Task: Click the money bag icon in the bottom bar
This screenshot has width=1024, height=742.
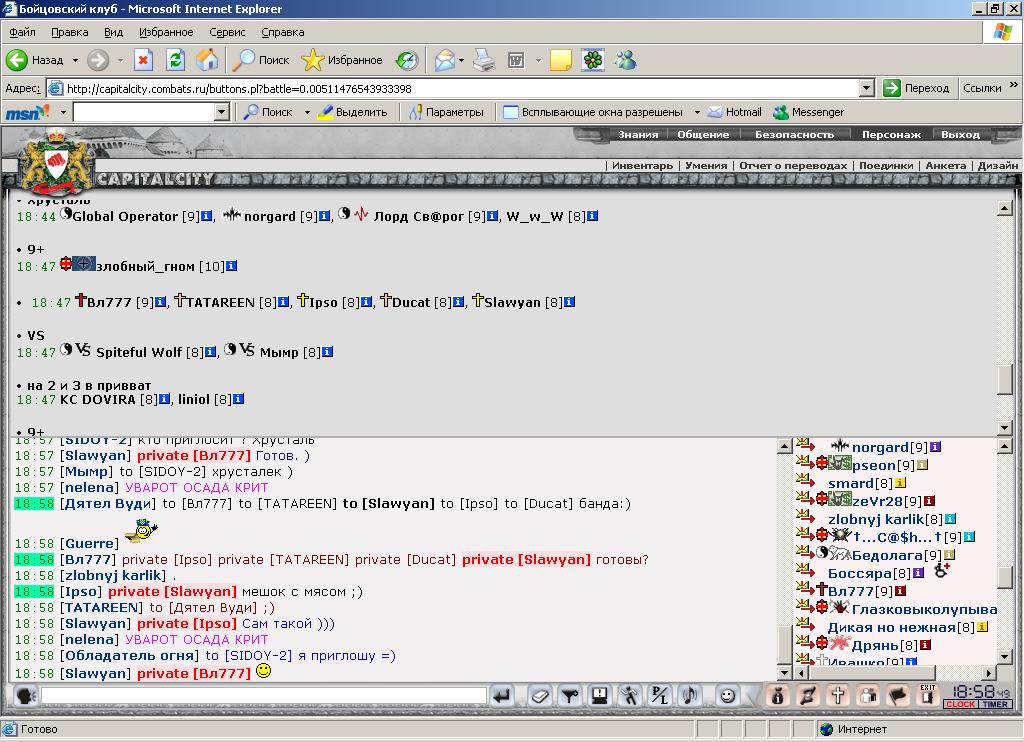Action: pos(777,696)
